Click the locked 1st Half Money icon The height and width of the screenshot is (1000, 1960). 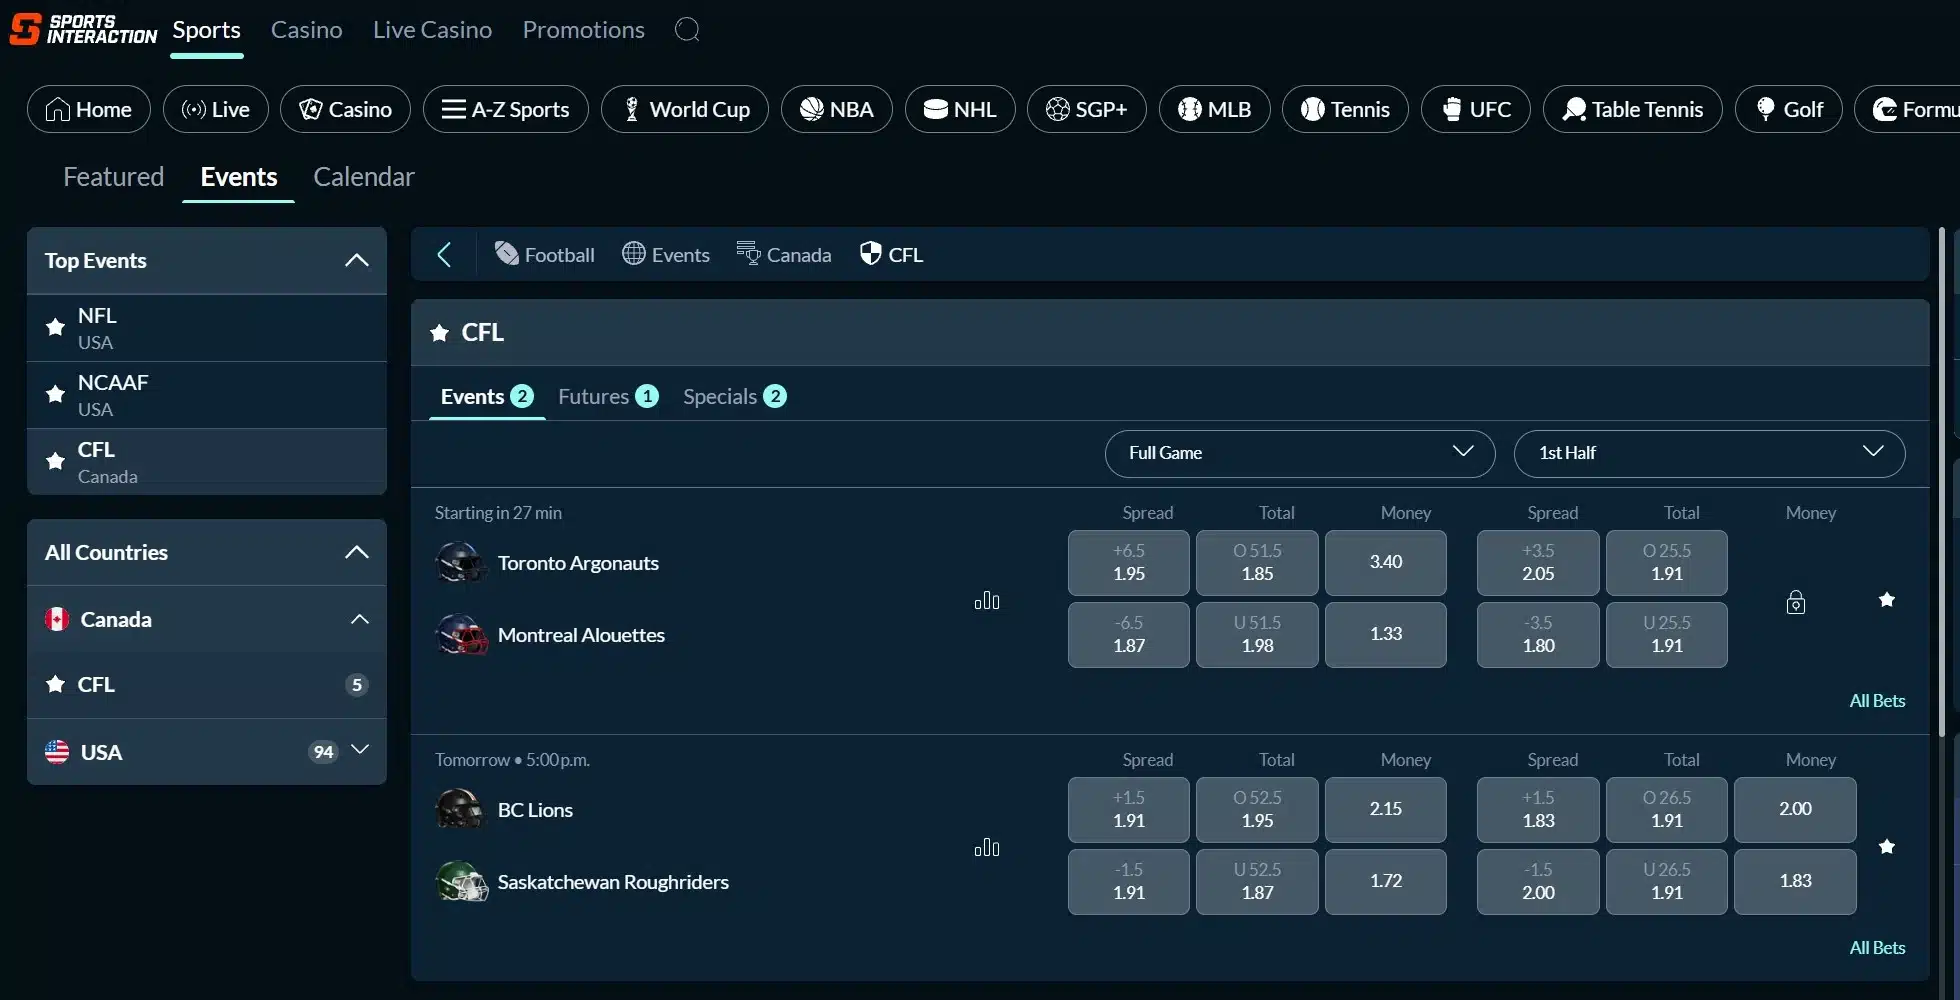[1796, 602]
